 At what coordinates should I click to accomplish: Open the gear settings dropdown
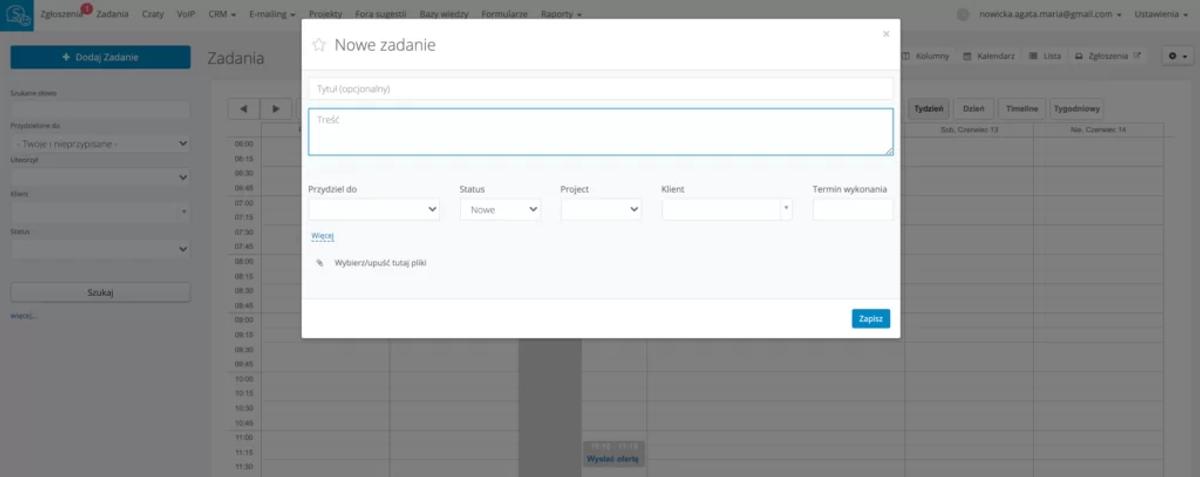[x=1176, y=57]
